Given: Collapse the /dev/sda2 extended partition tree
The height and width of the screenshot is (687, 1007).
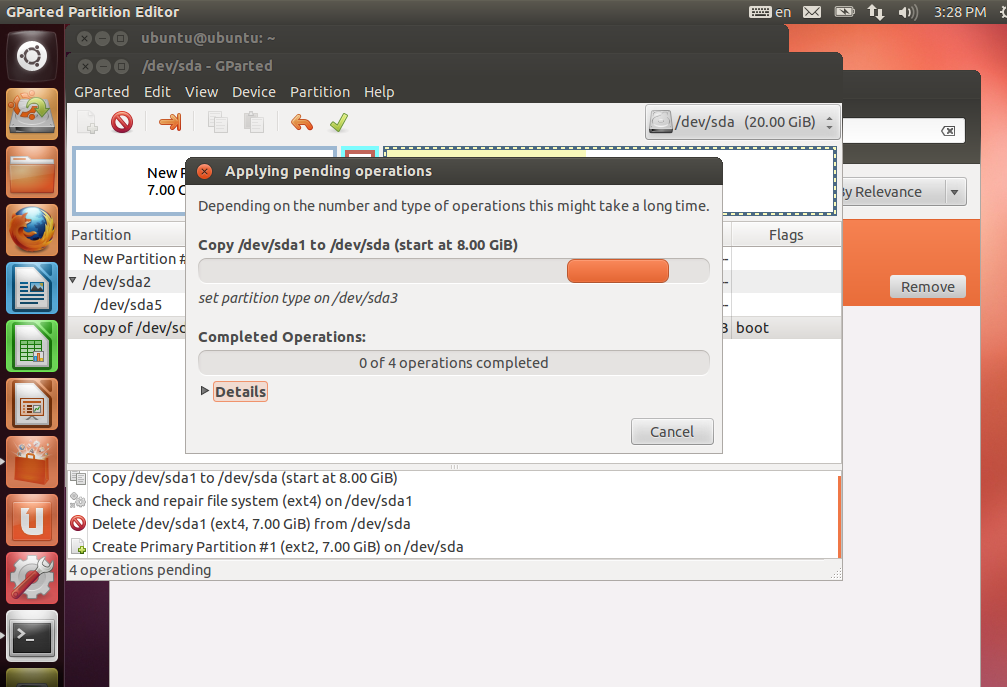Looking at the screenshot, I should (x=73, y=281).
